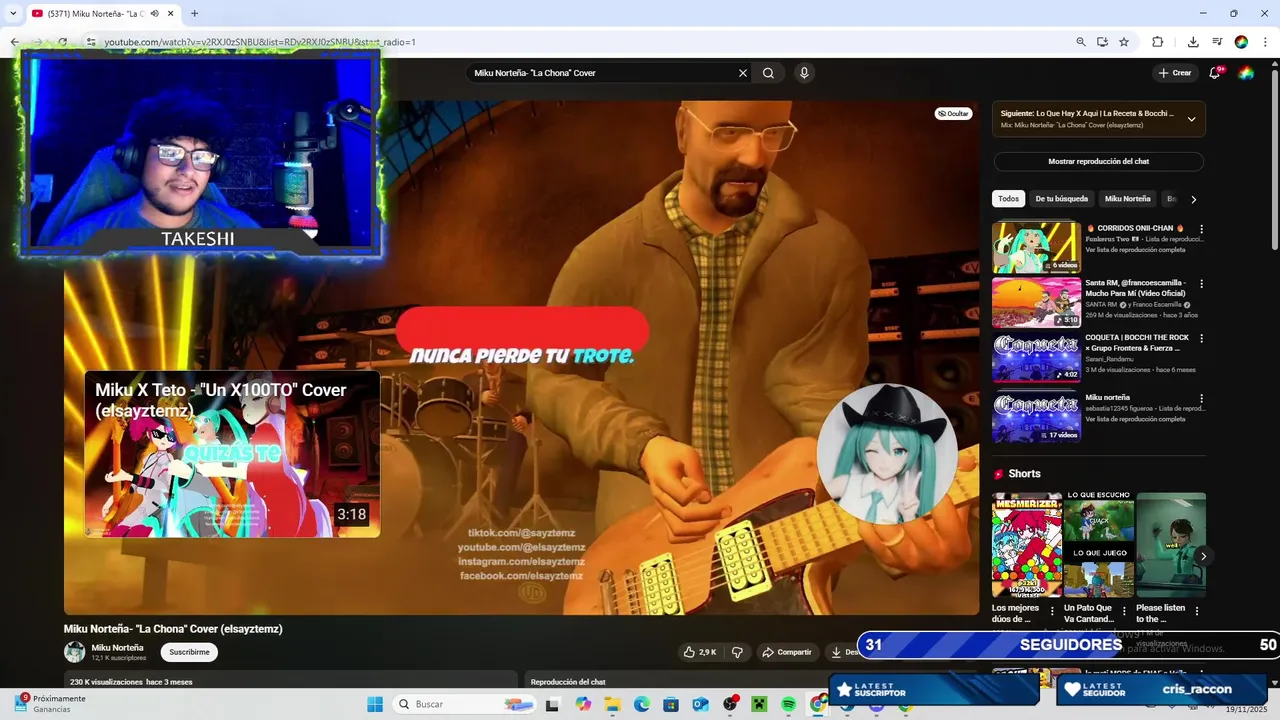Open Santa RM Mucho Para Mi video
Screen dimensions: 1280x720
1036,302
